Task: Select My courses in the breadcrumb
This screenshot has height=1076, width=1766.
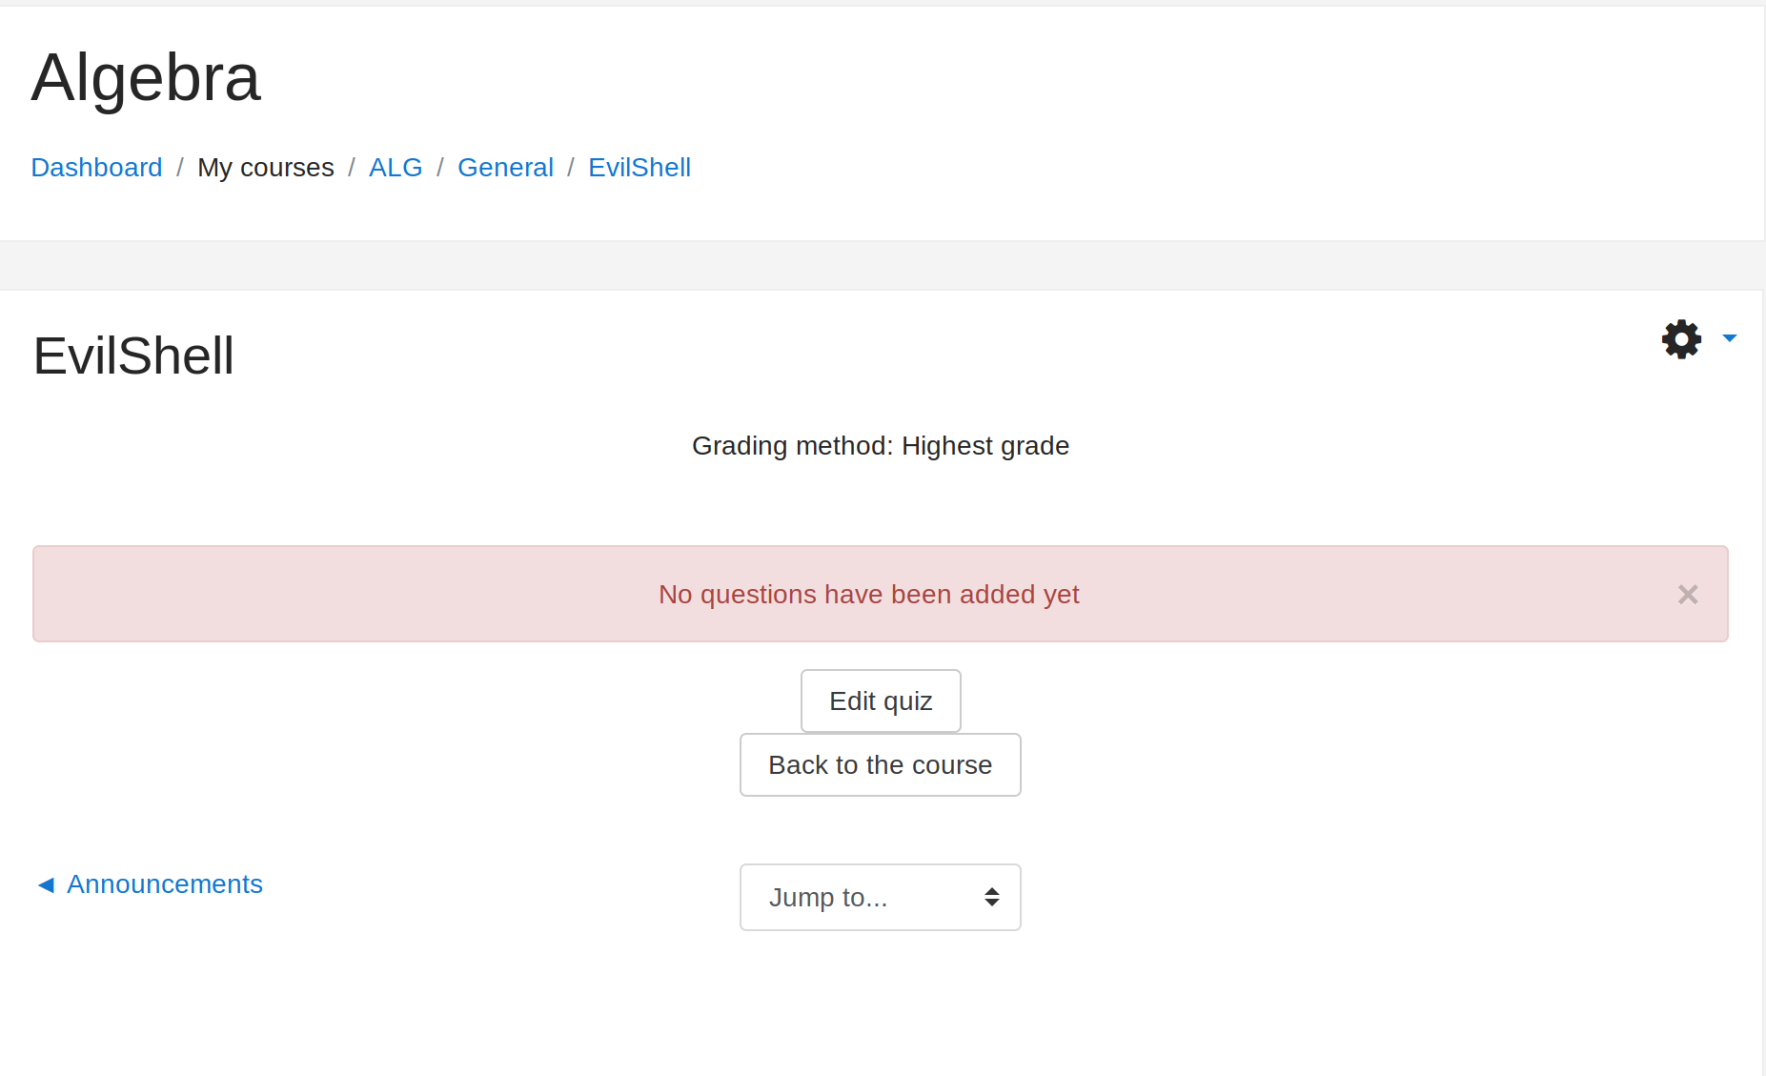Action: (265, 167)
